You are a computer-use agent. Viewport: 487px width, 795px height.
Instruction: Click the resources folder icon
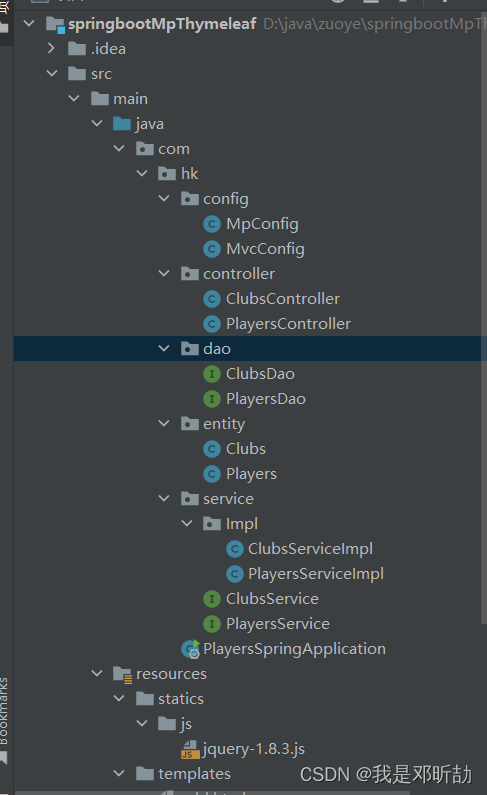click(x=122, y=674)
